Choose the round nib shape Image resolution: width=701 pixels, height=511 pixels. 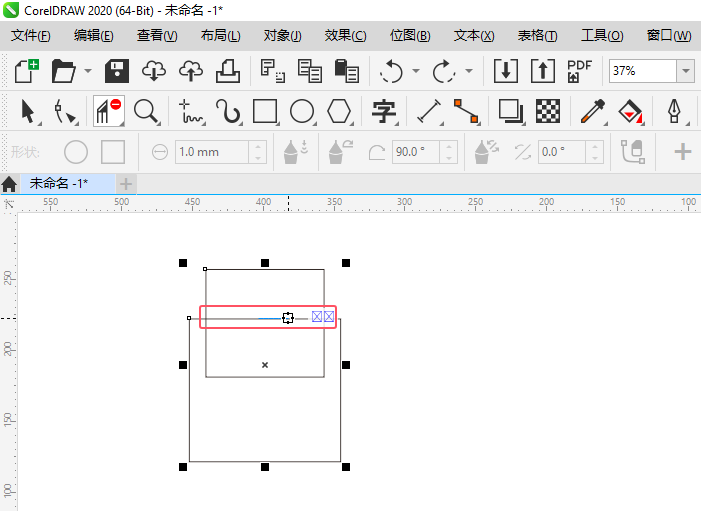coord(76,152)
